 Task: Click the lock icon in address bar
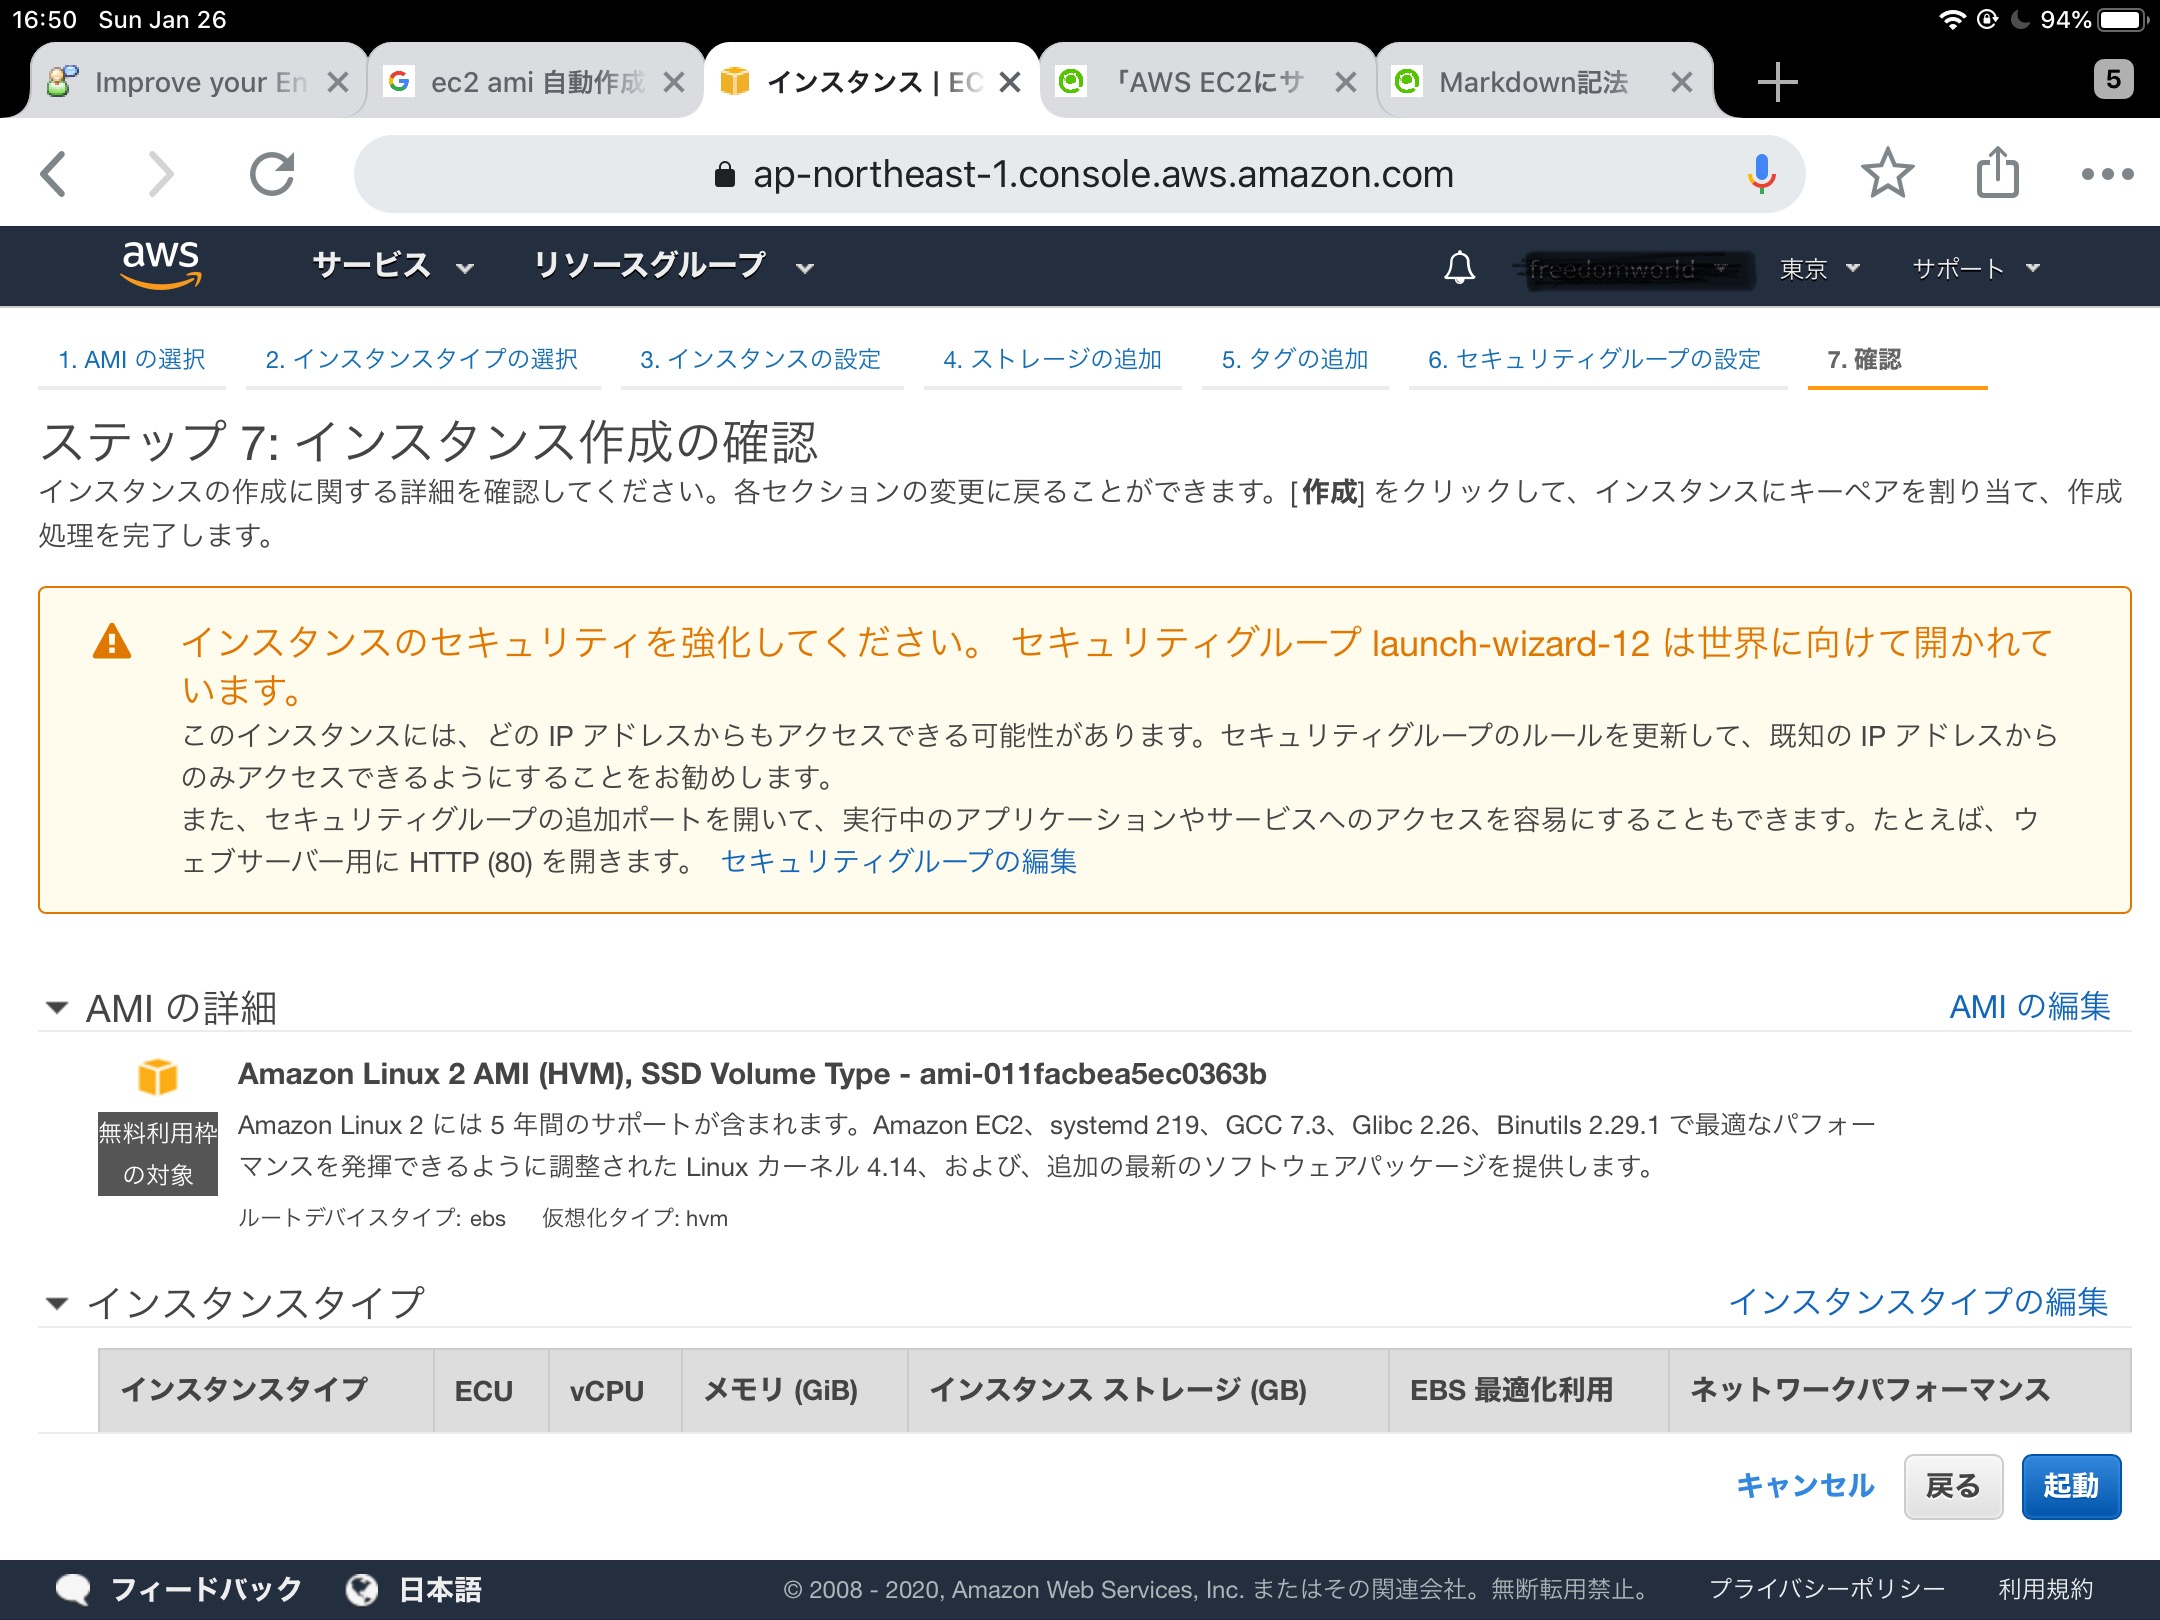pos(725,175)
